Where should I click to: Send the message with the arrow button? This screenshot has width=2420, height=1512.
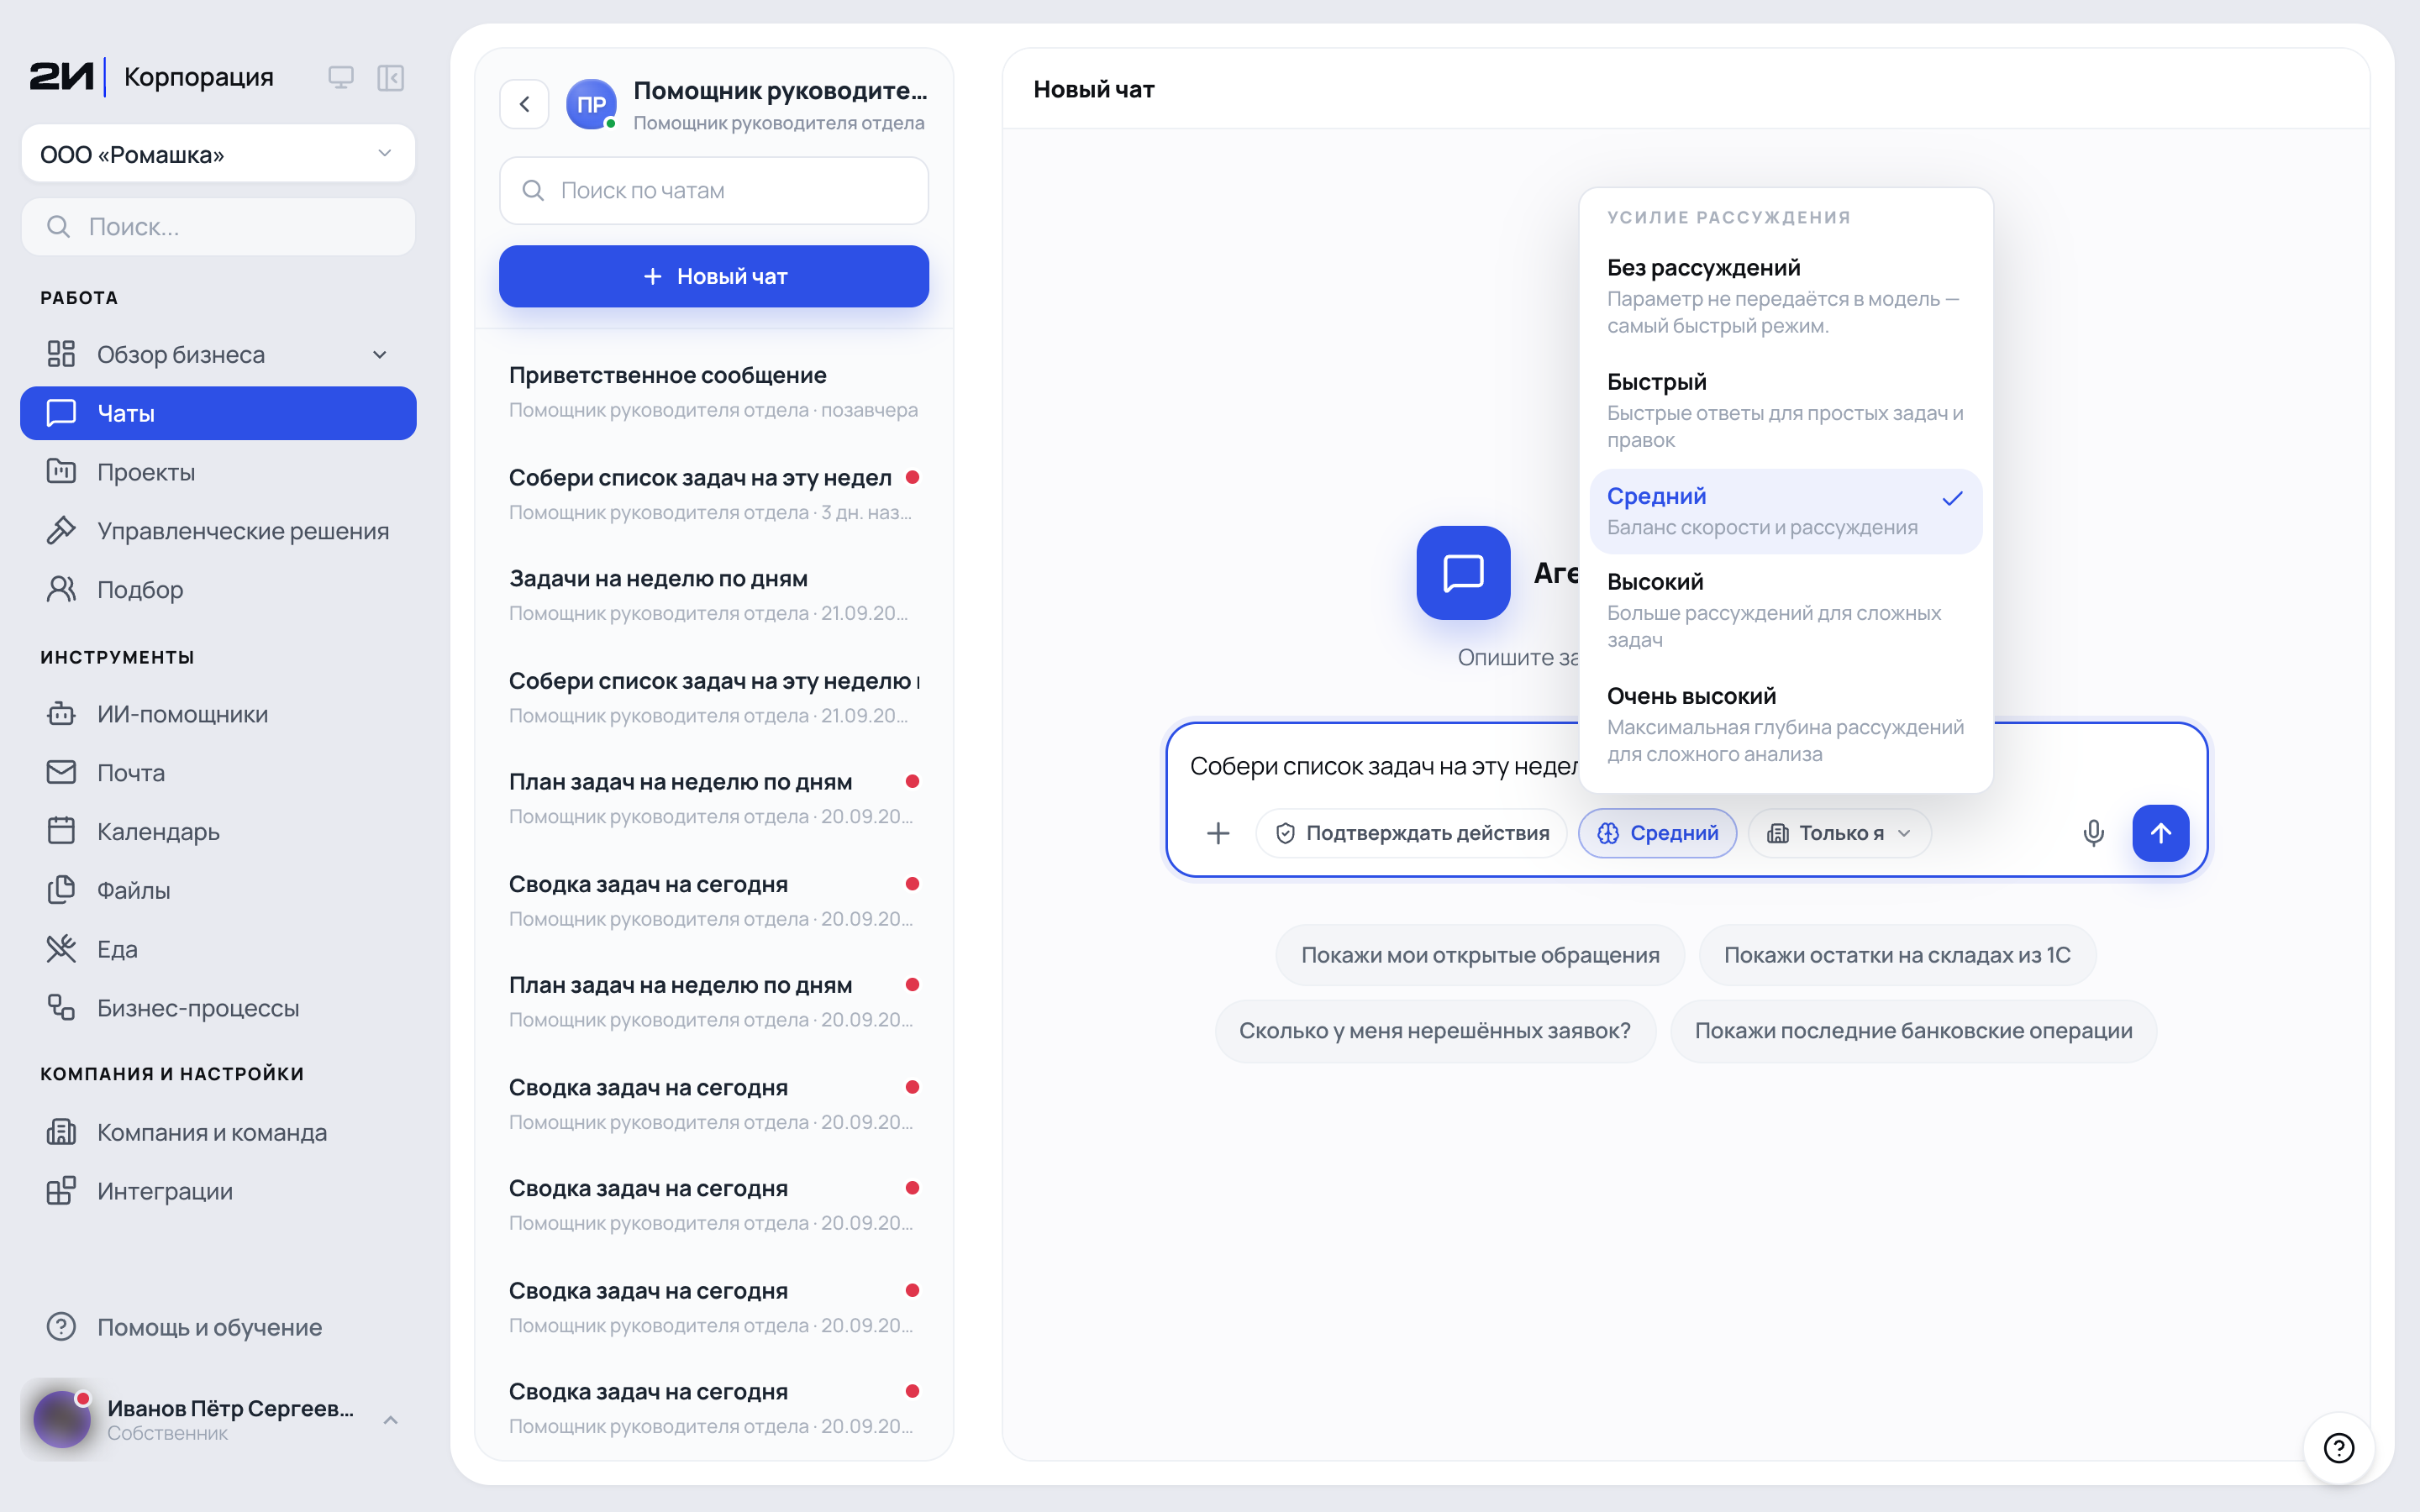pos(2160,833)
